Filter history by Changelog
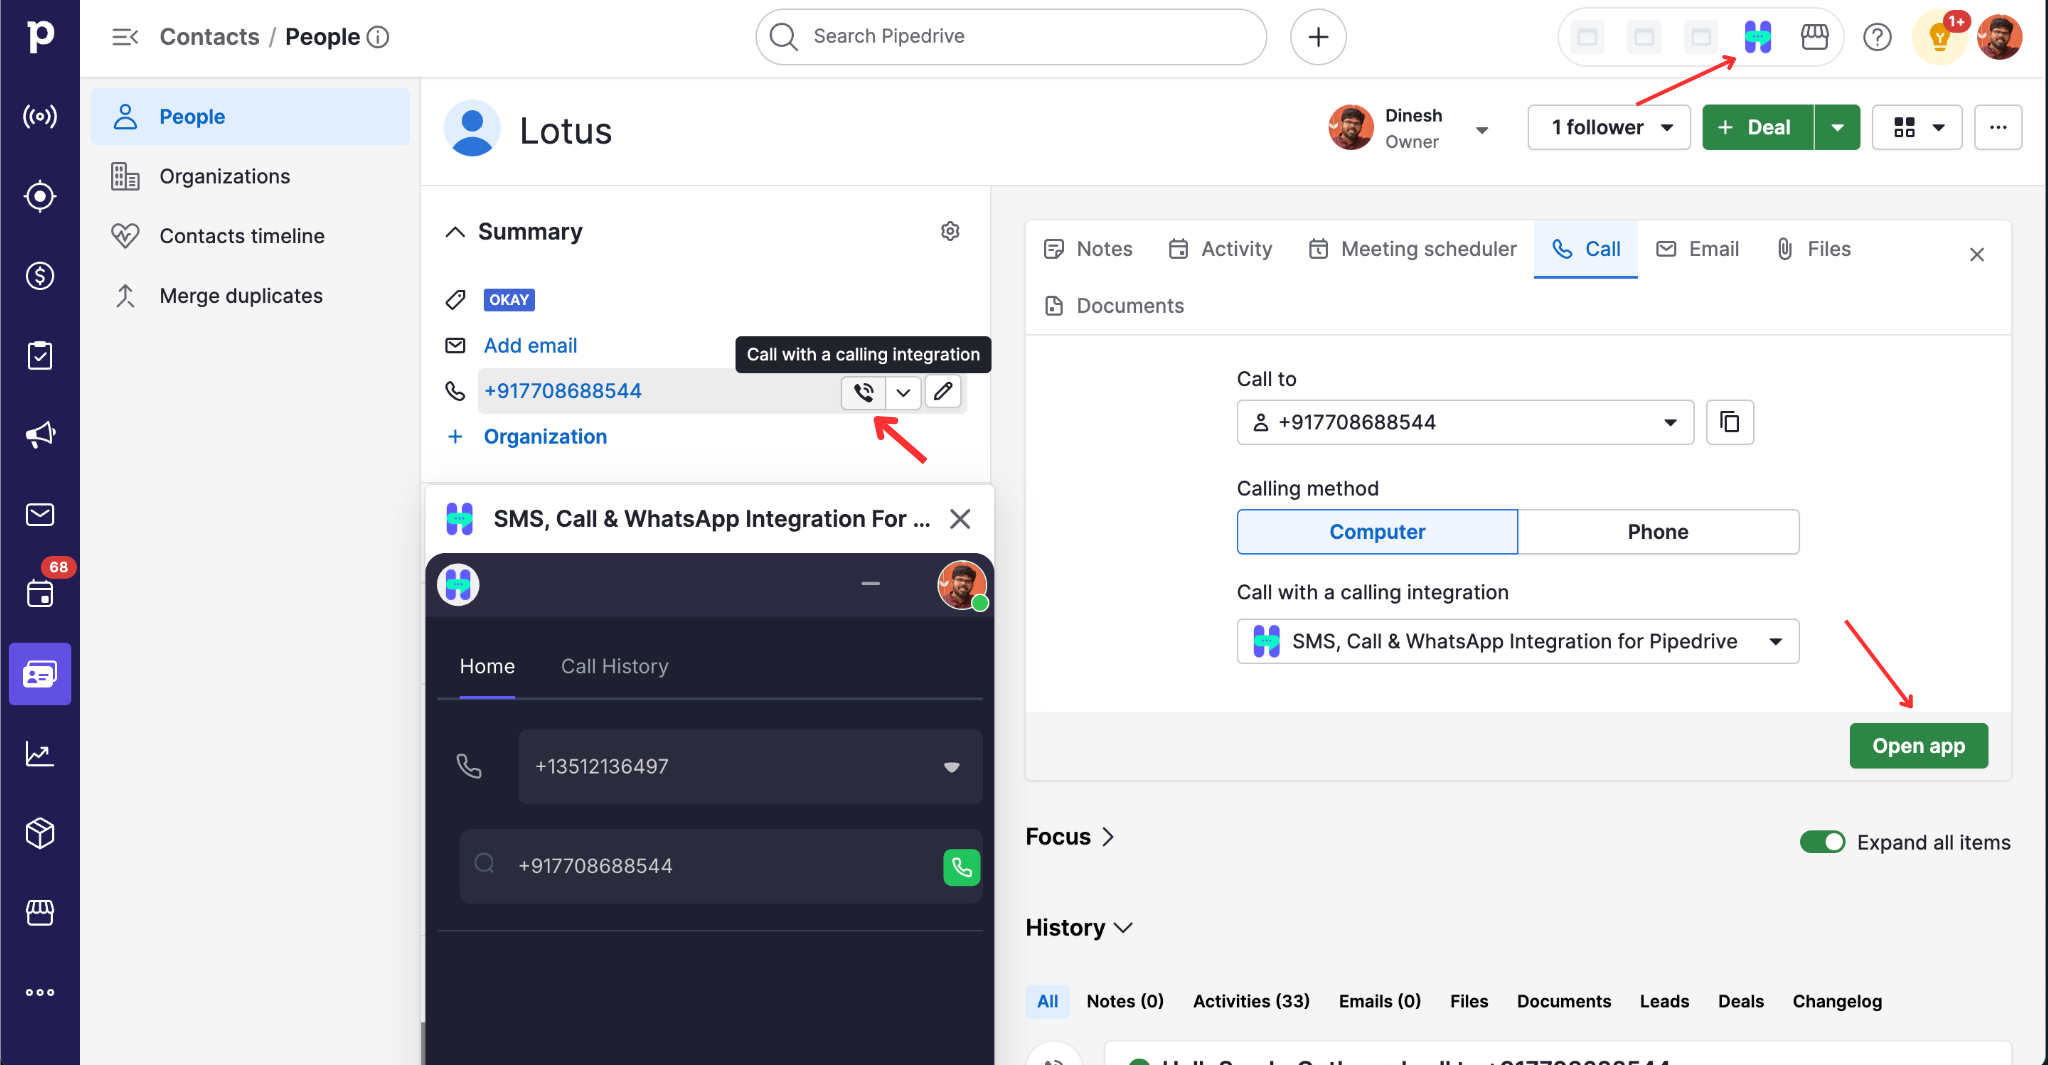 [x=1837, y=1002]
